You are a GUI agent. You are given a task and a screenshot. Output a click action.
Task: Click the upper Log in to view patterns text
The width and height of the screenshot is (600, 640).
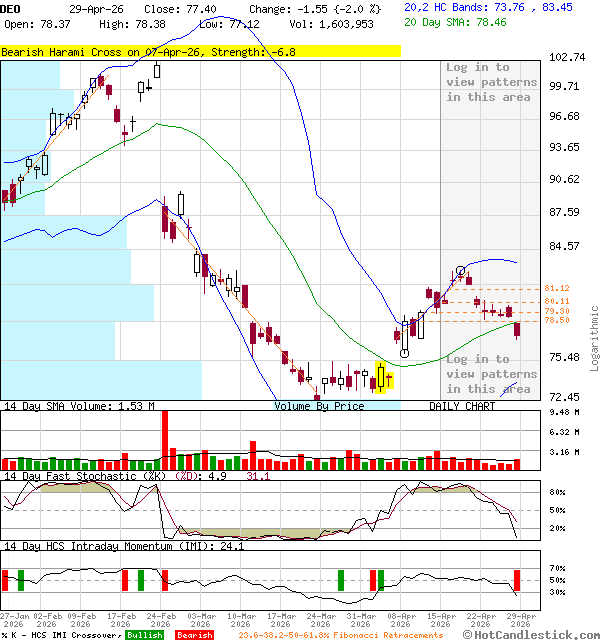coord(491,82)
